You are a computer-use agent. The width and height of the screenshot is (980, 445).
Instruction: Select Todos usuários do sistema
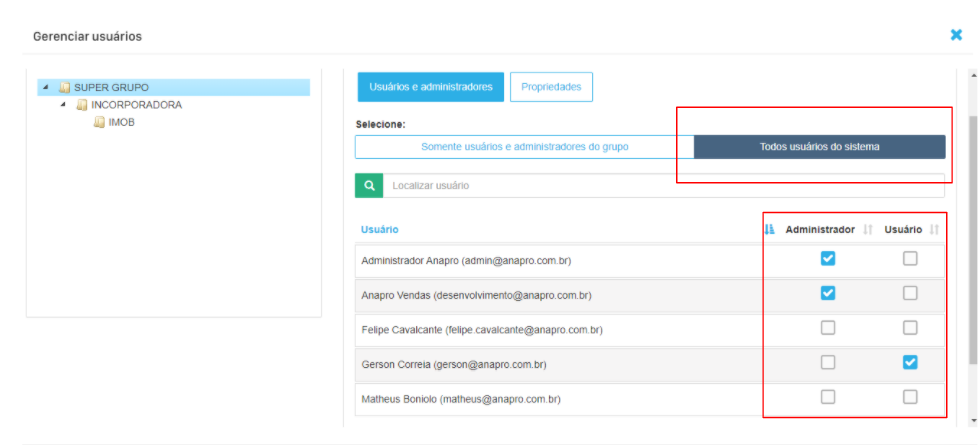819,147
